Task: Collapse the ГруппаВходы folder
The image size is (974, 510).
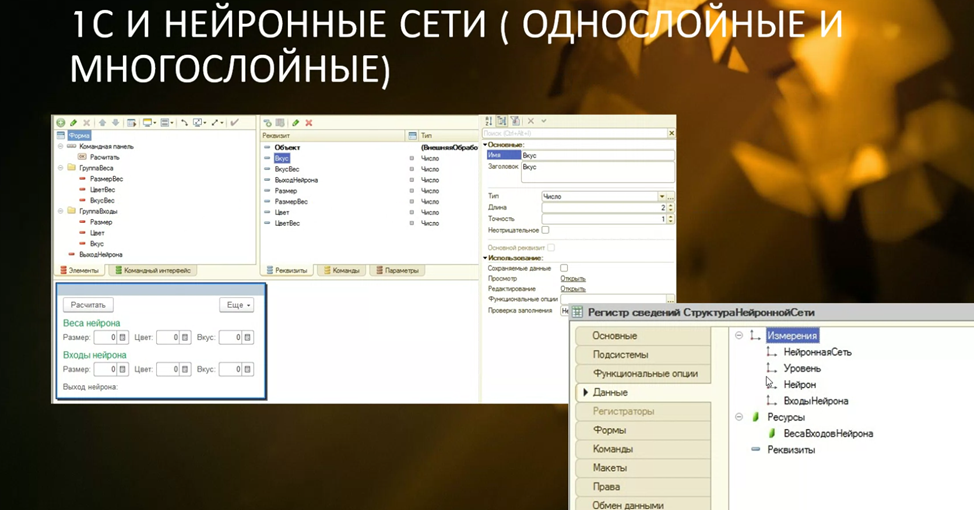Action: coord(61,211)
